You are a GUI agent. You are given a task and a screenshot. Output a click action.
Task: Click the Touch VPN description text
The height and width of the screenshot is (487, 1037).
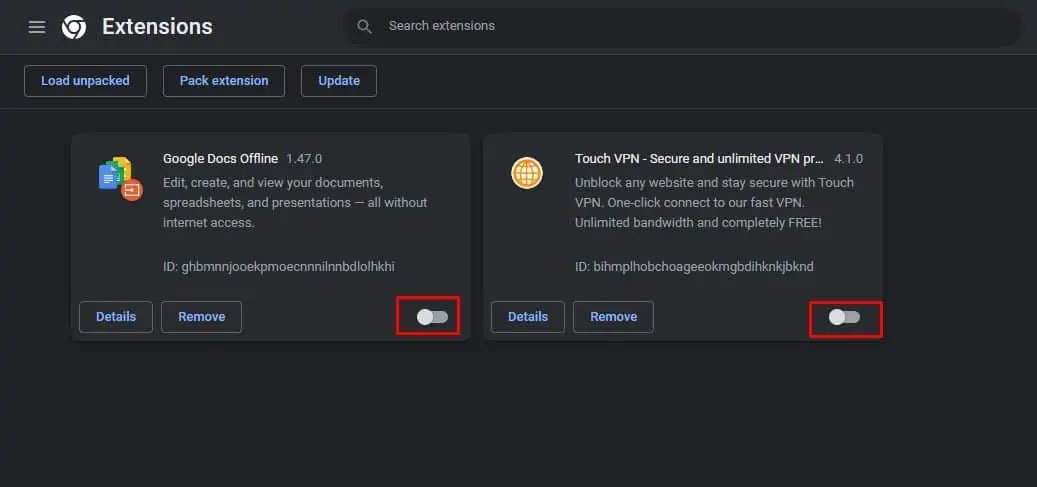pyautogui.click(x=714, y=202)
